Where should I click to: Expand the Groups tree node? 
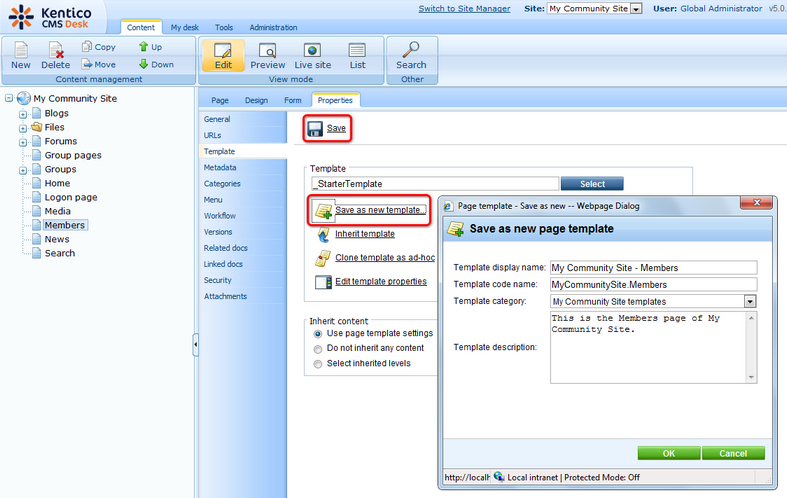23,171
